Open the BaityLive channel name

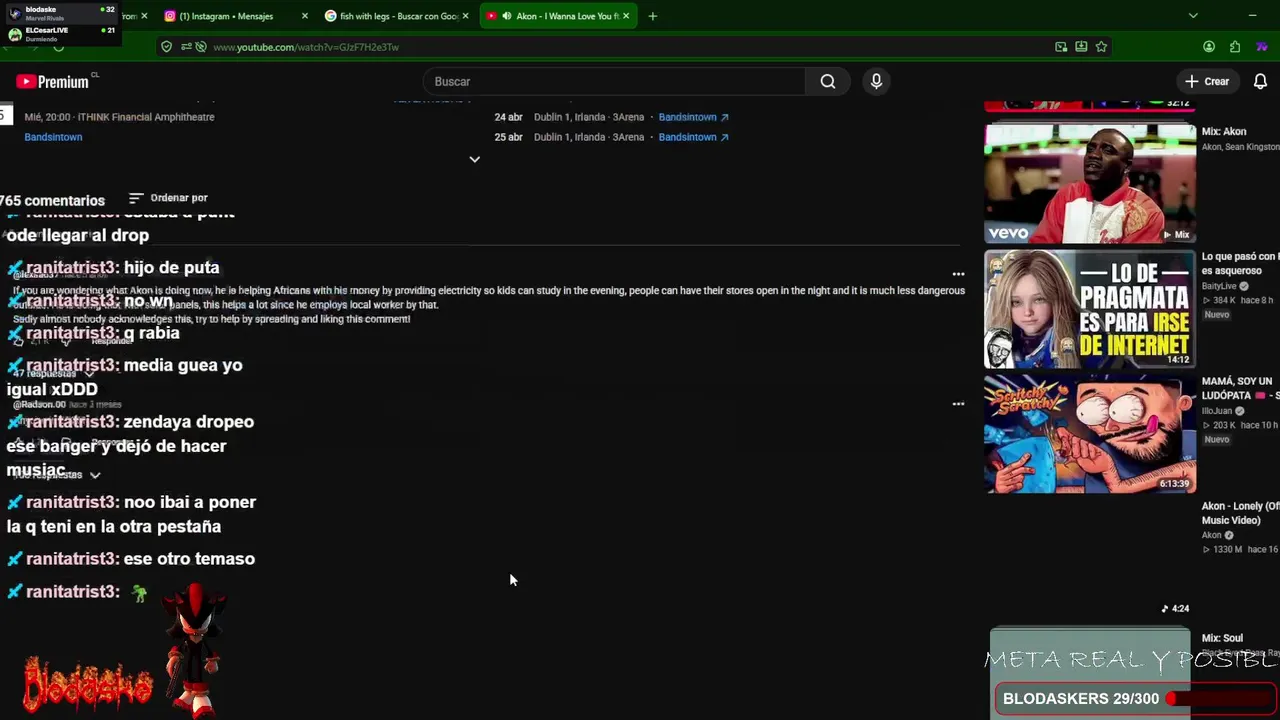point(1219,286)
